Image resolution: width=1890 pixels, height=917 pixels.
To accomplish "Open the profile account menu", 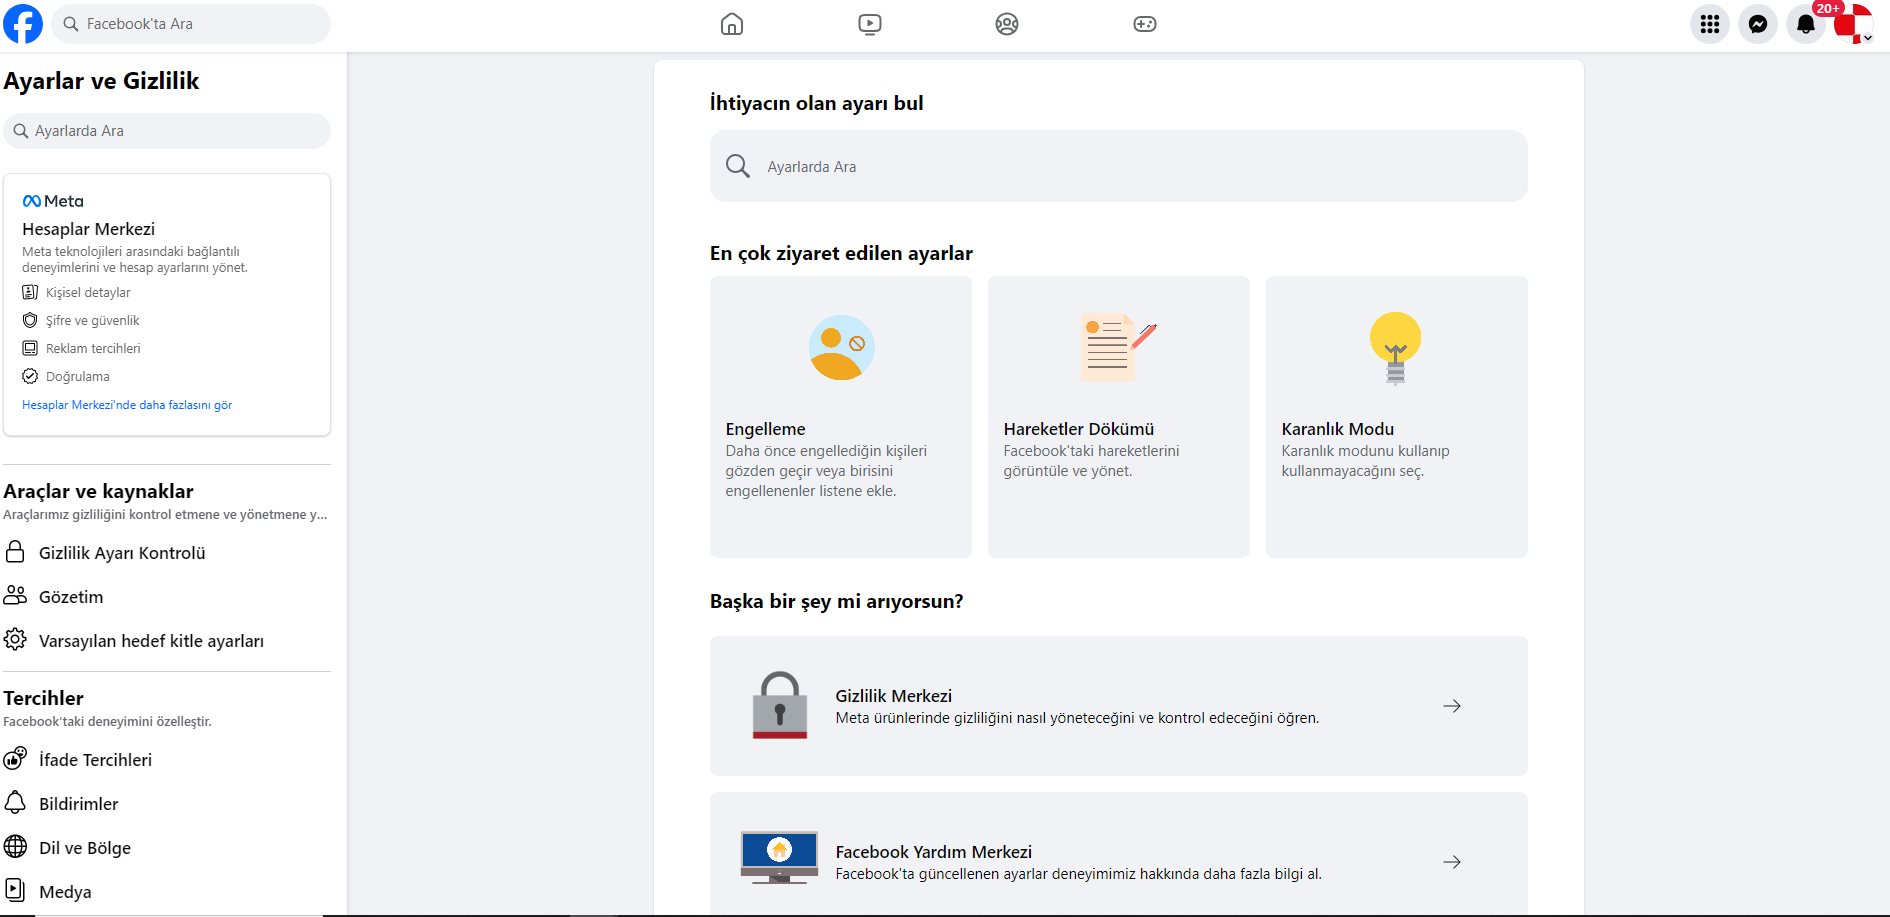I will (x=1854, y=24).
